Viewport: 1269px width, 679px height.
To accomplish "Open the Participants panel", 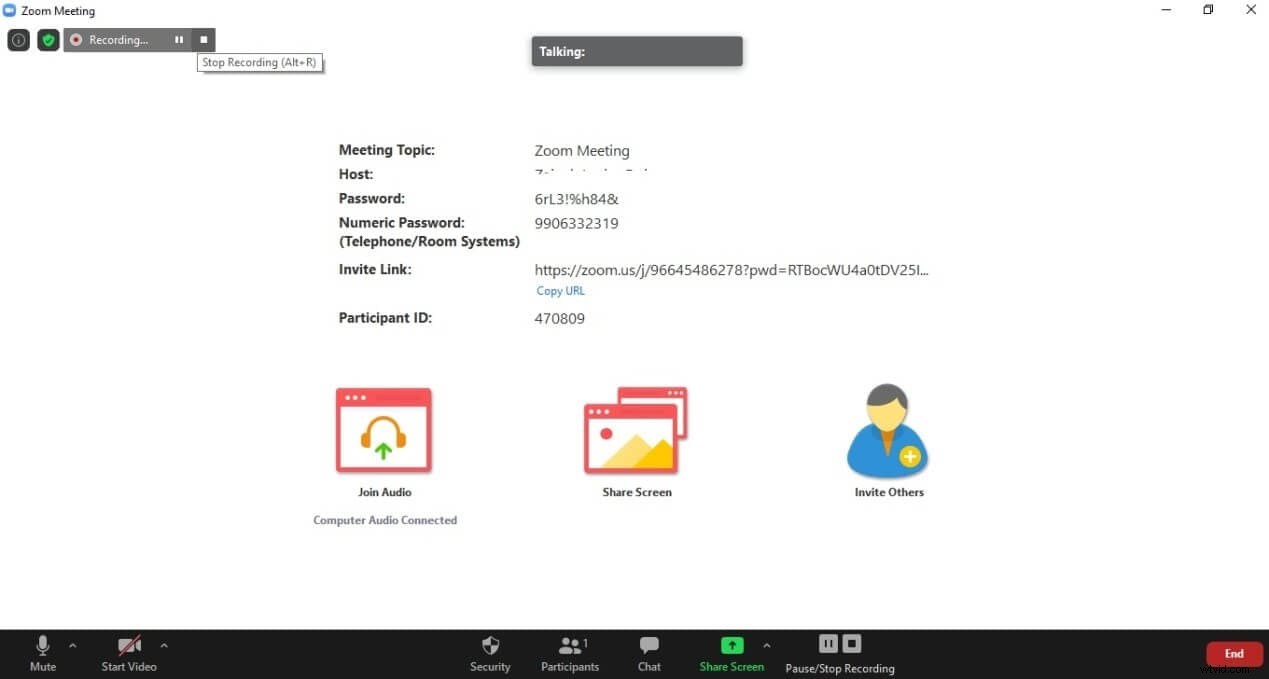I will point(570,653).
